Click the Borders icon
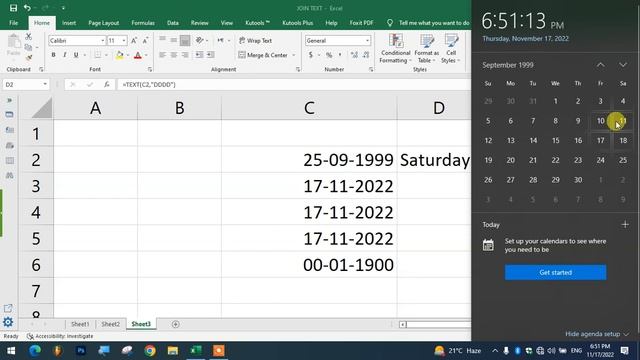 [98, 55]
